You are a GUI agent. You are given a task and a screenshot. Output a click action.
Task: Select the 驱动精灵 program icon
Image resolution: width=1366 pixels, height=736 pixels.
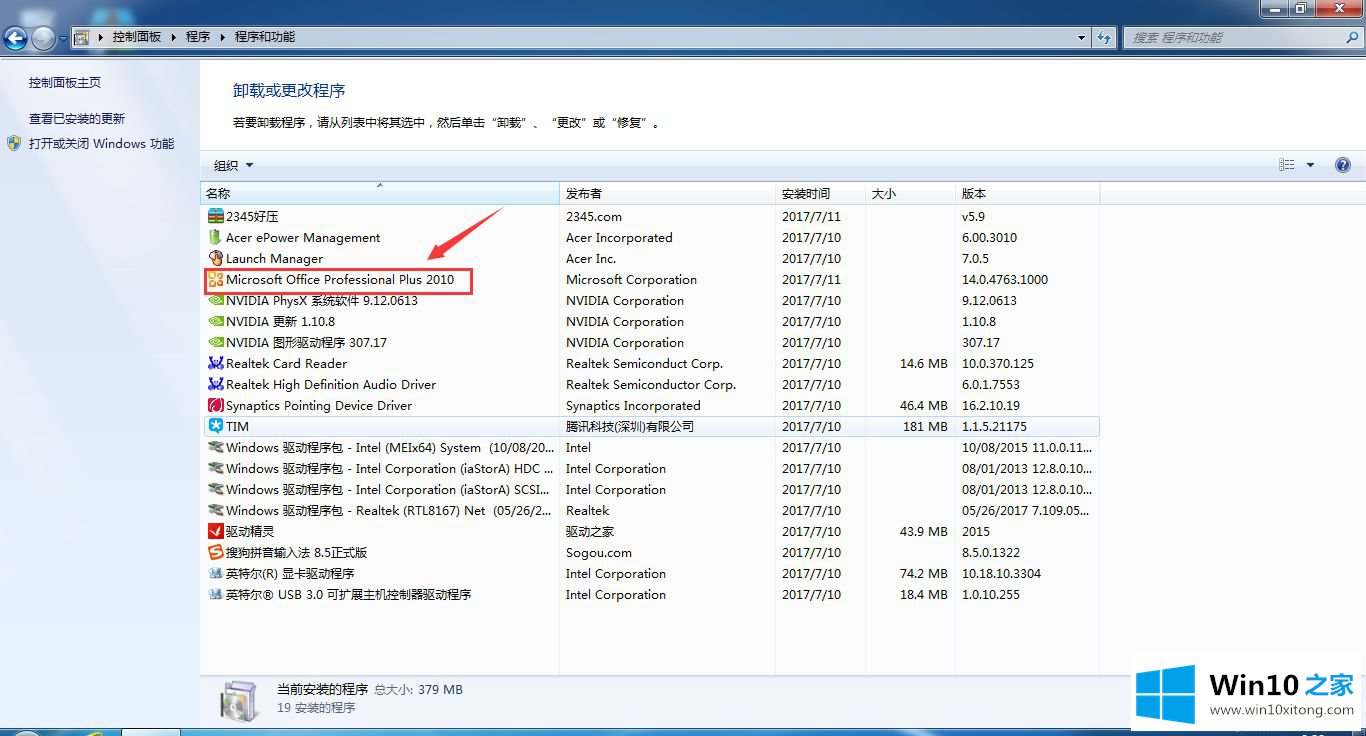(x=215, y=531)
